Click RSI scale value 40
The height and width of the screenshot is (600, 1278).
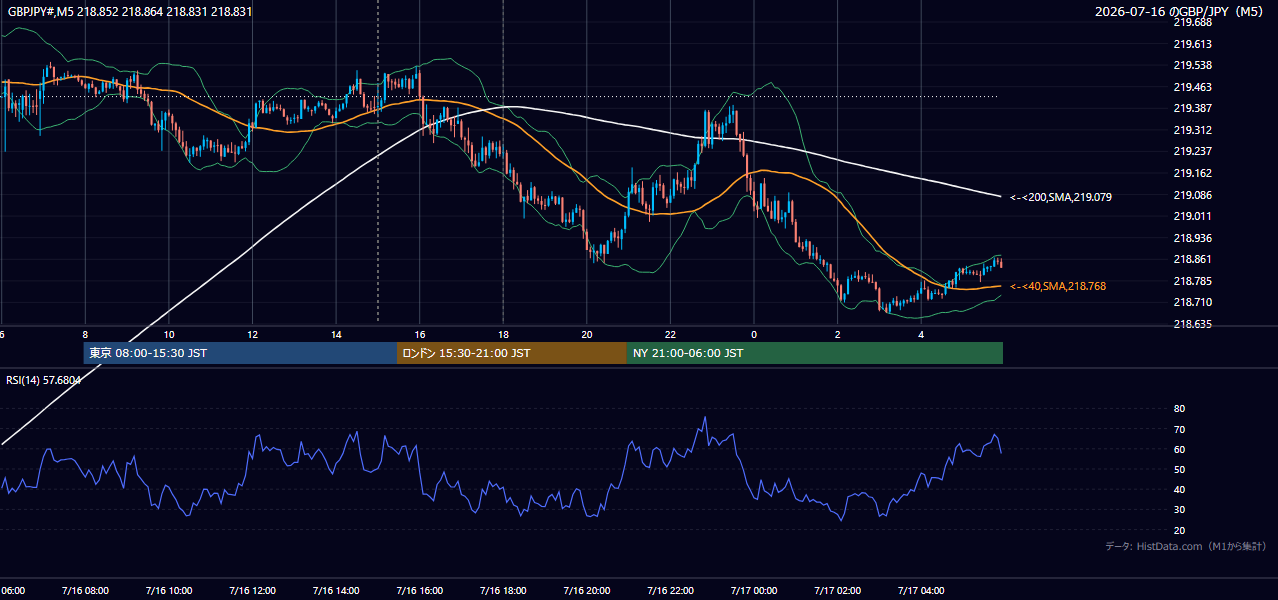(x=1179, y=489)
